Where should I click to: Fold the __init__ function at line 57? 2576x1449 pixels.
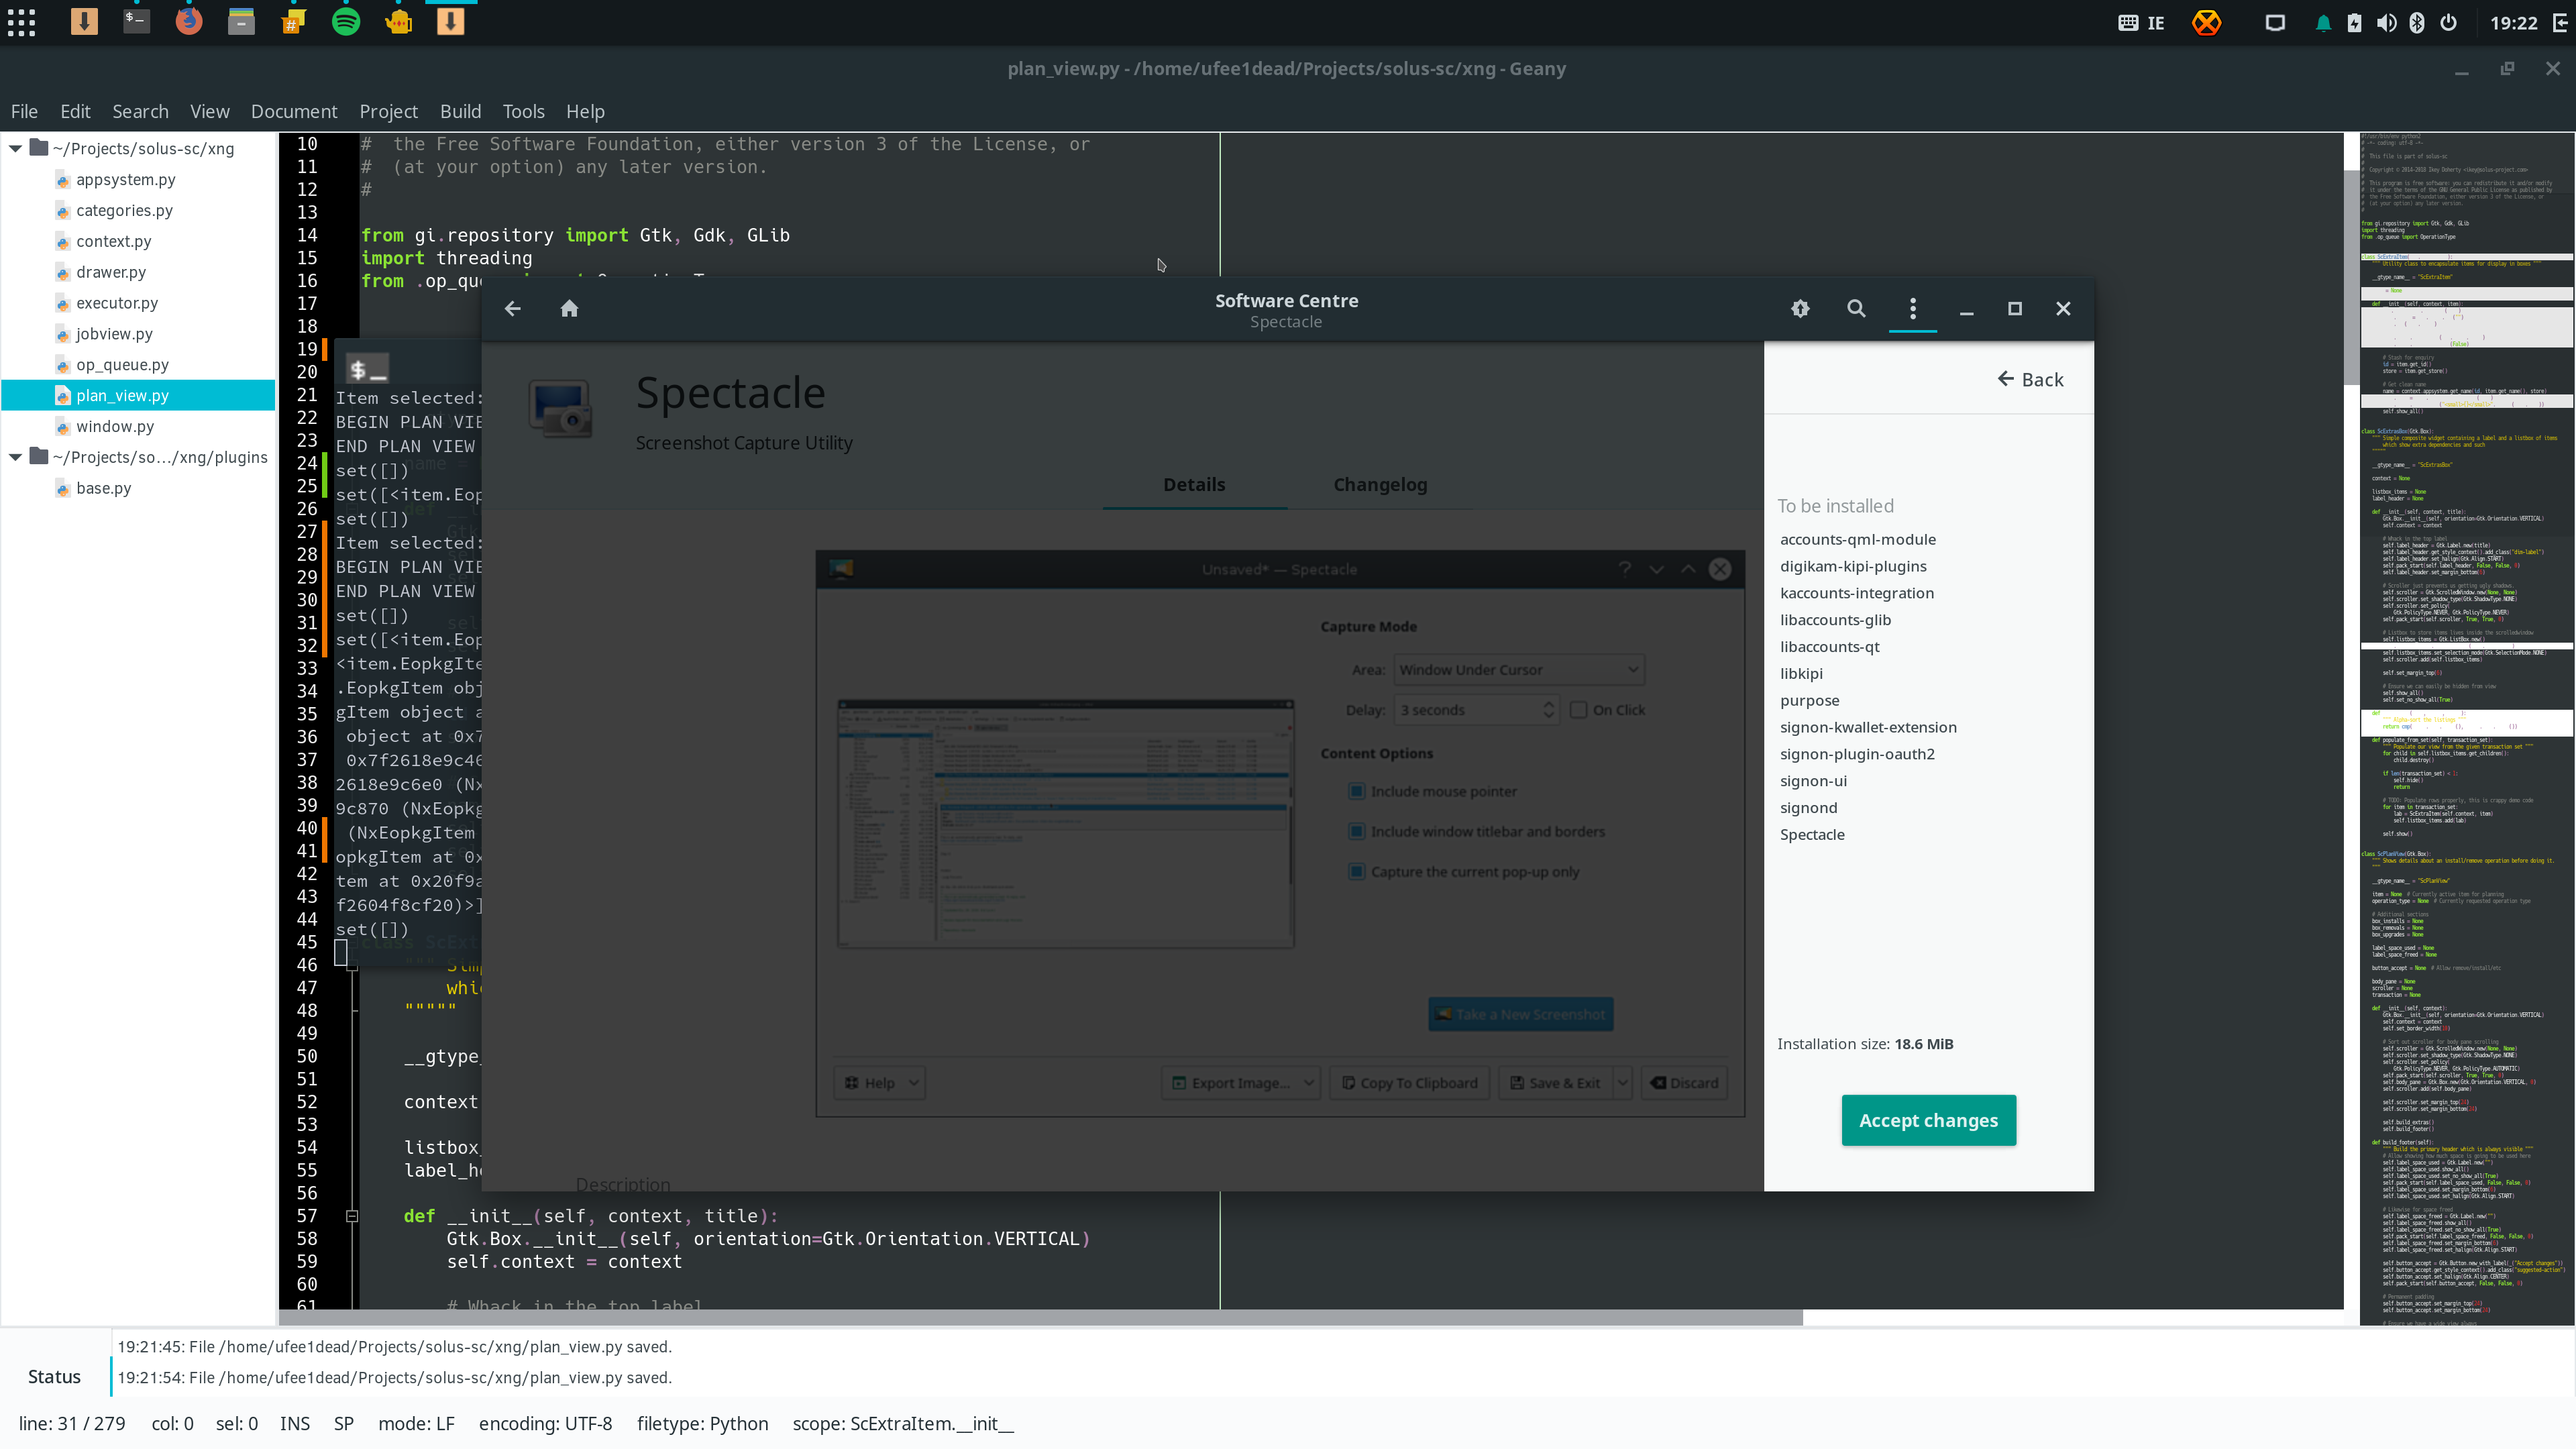tap(352, 1216)
